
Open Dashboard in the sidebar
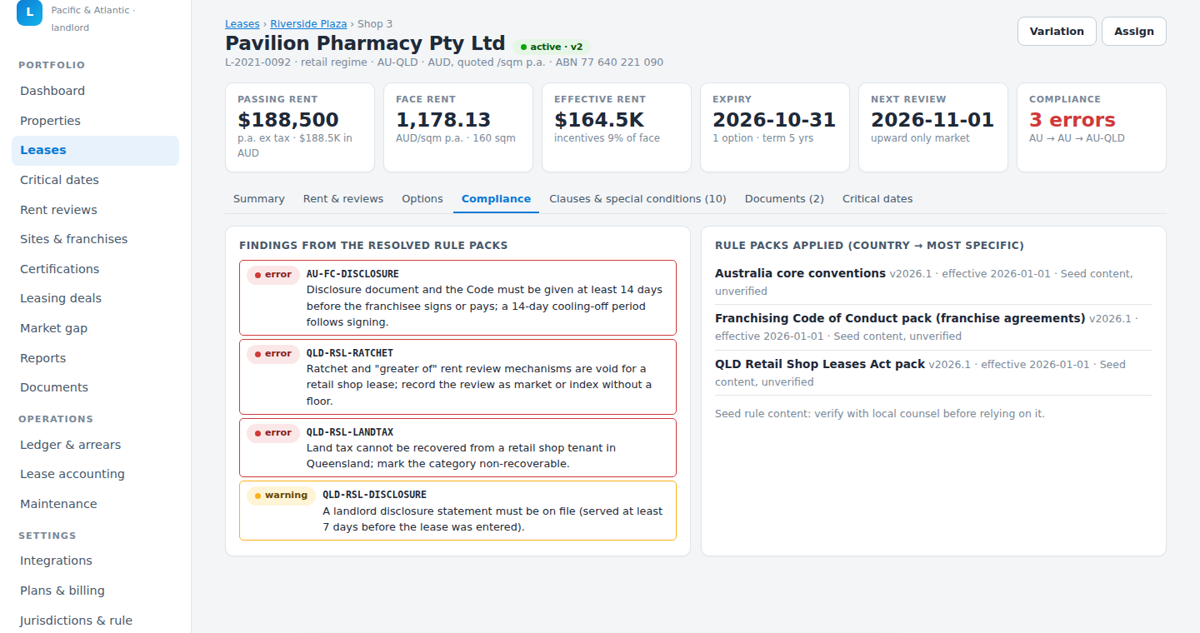coord(95,91)
